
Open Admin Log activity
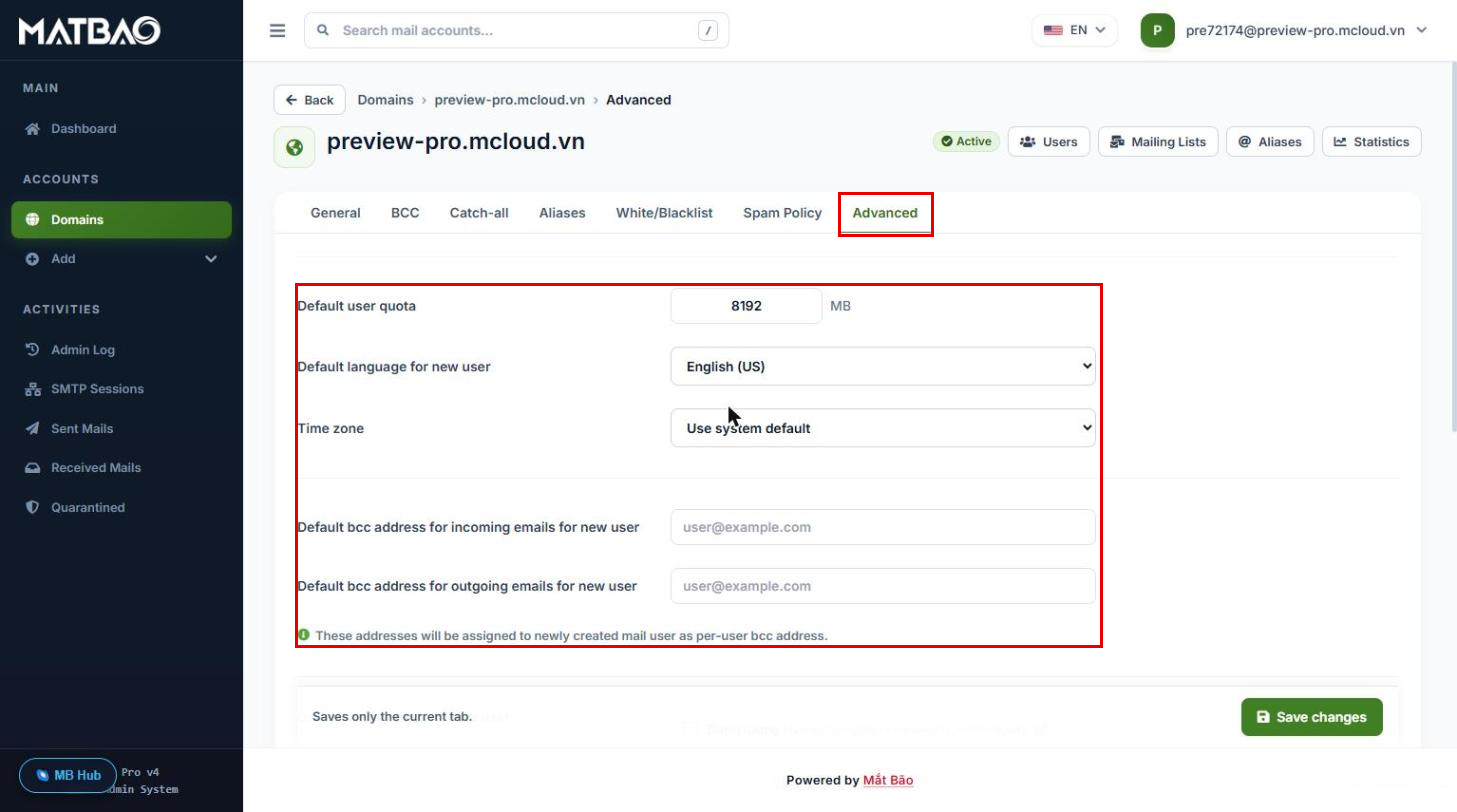coord(121,350)
